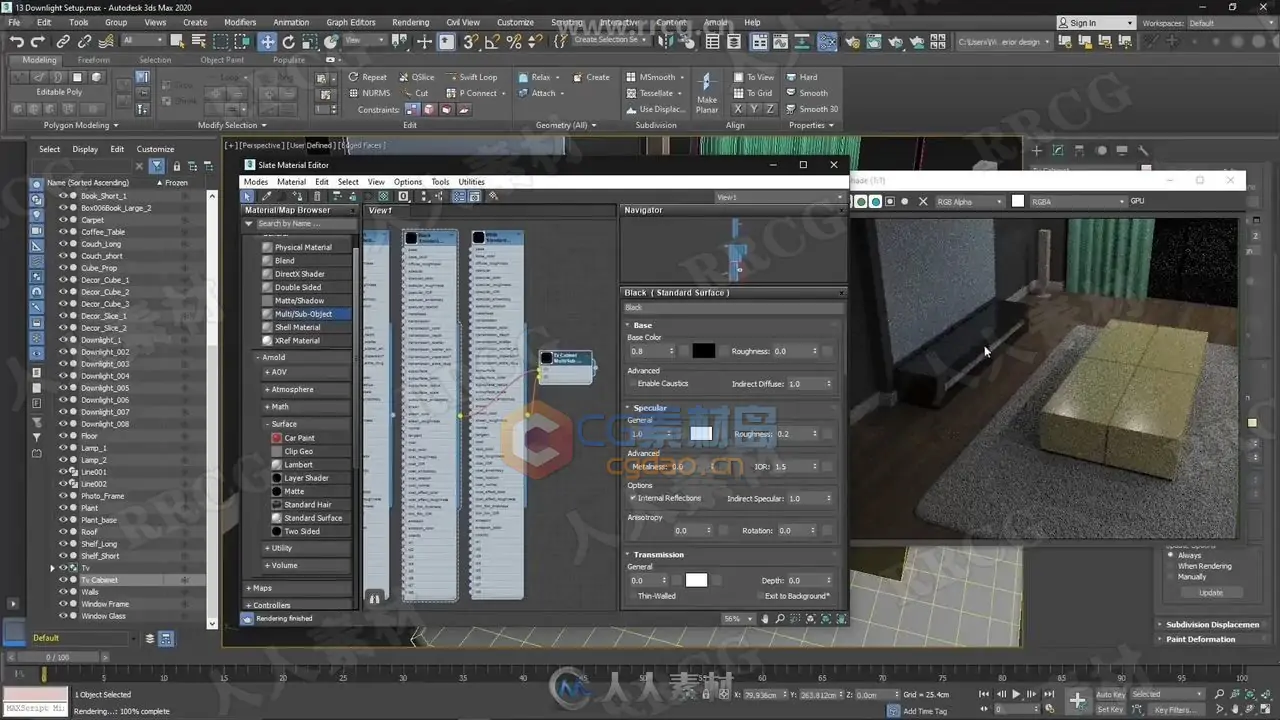This screenshot has height=720, width=1280.
Task: Click the Play Animation button
Action: (1017, 694)
